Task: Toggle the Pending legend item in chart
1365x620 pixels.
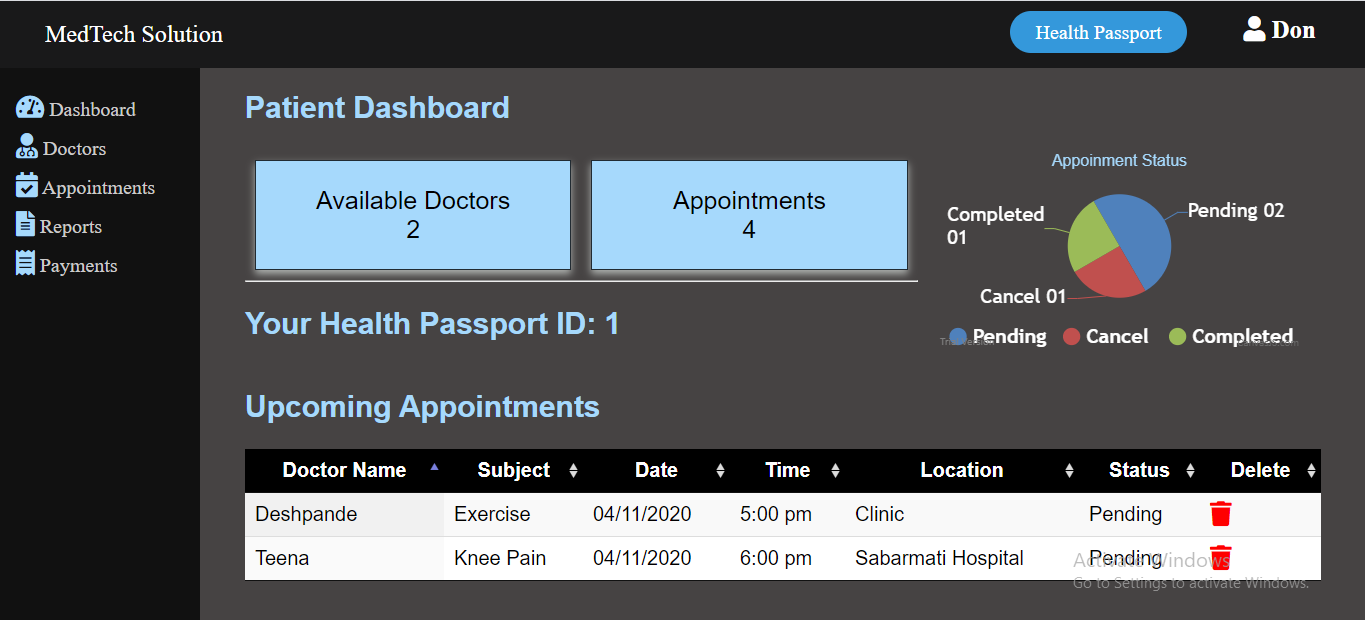Action: pos(998,337)
